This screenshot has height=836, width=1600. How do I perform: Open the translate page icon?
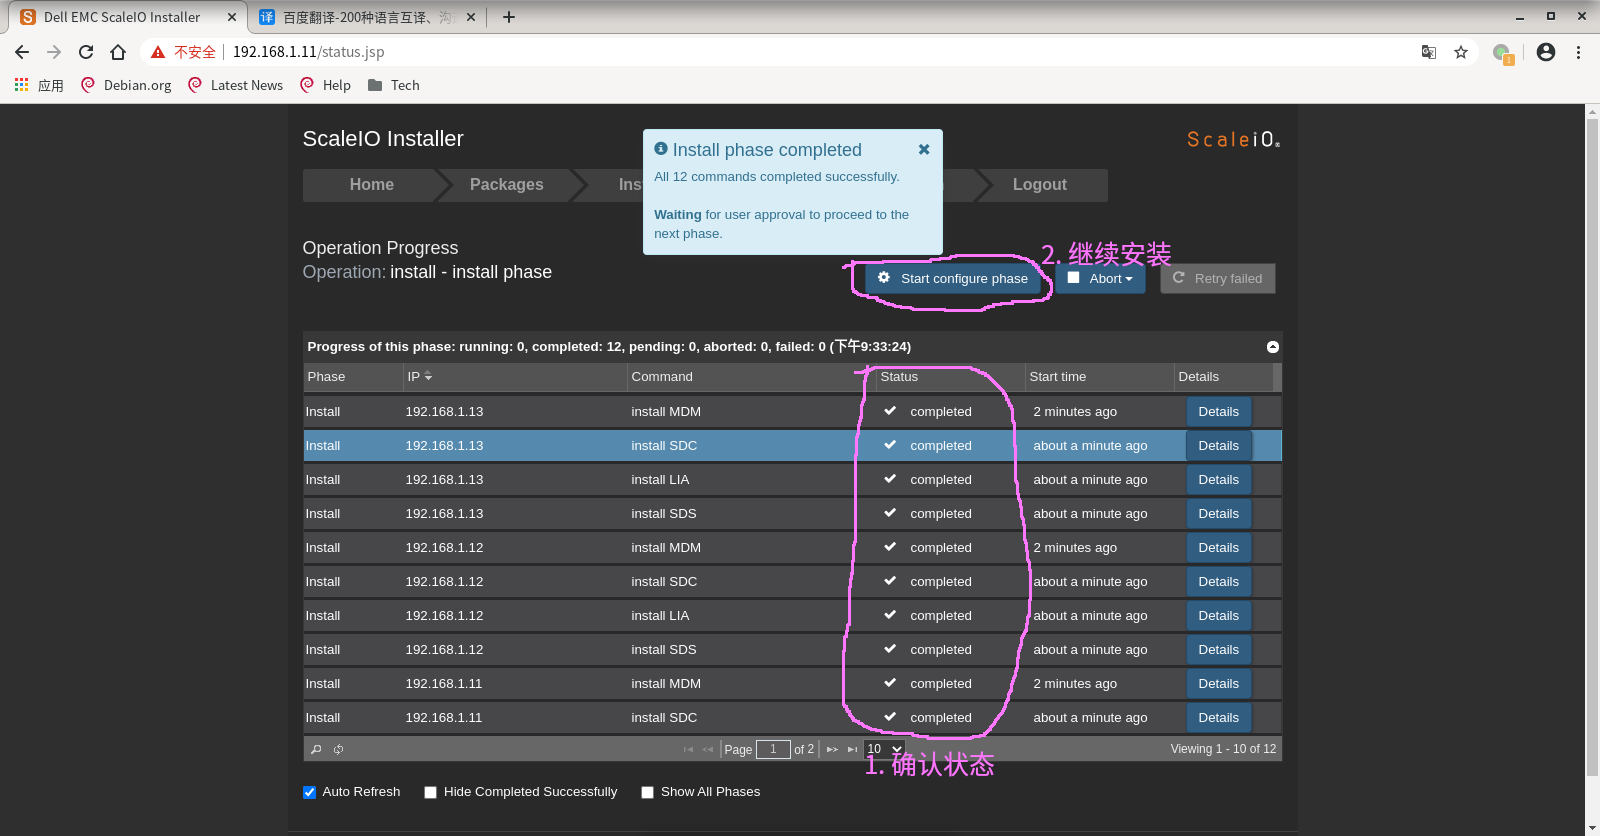1429,52
